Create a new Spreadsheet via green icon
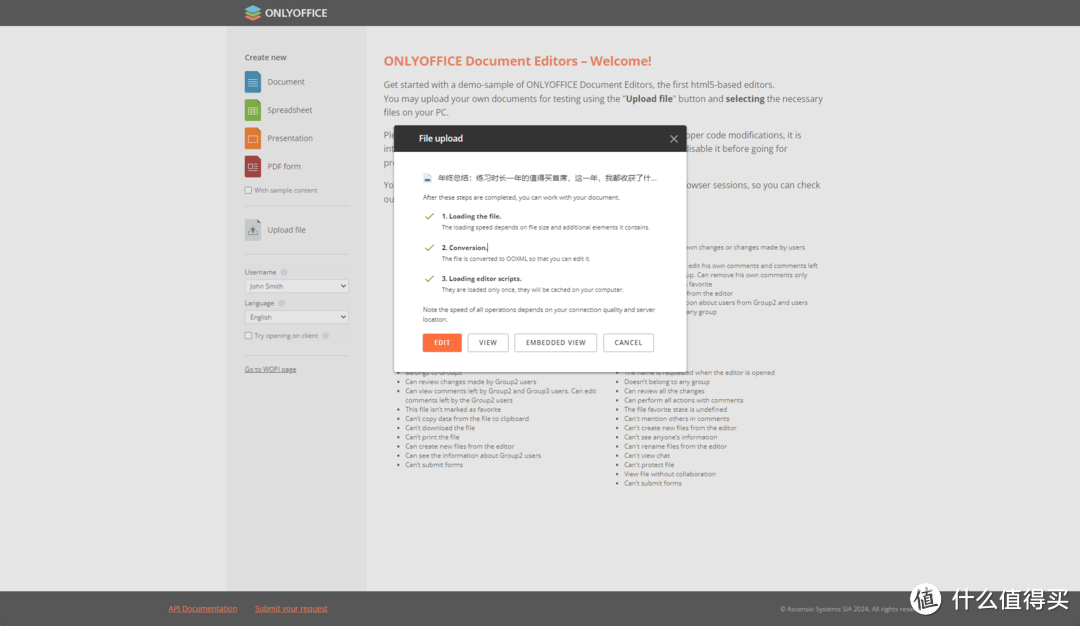The image size is (1080, 626). click(253, 110)
